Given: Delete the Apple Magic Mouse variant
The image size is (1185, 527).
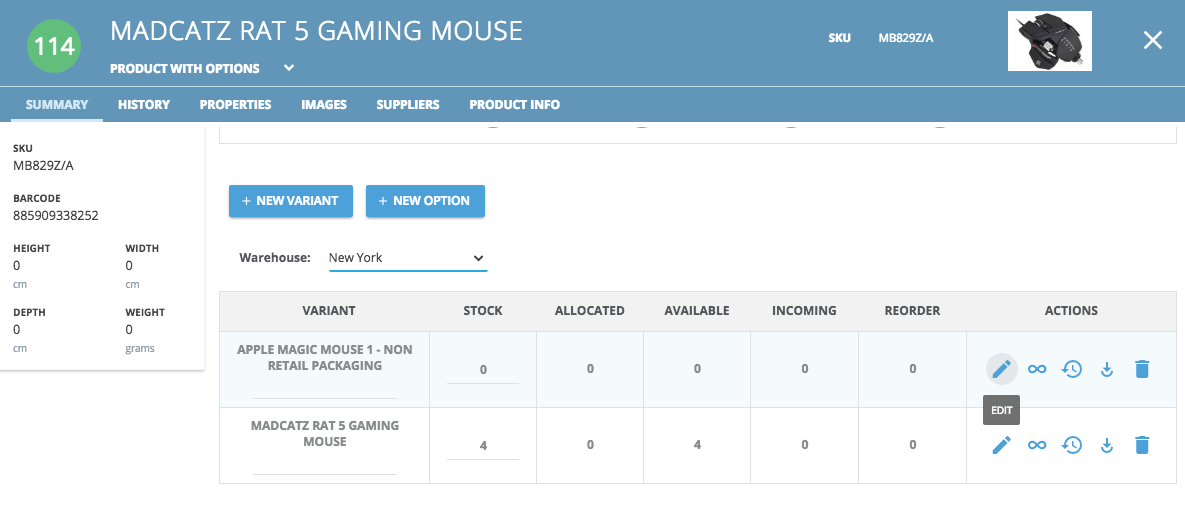Looking at the screenshot, I should [1142, 369].
